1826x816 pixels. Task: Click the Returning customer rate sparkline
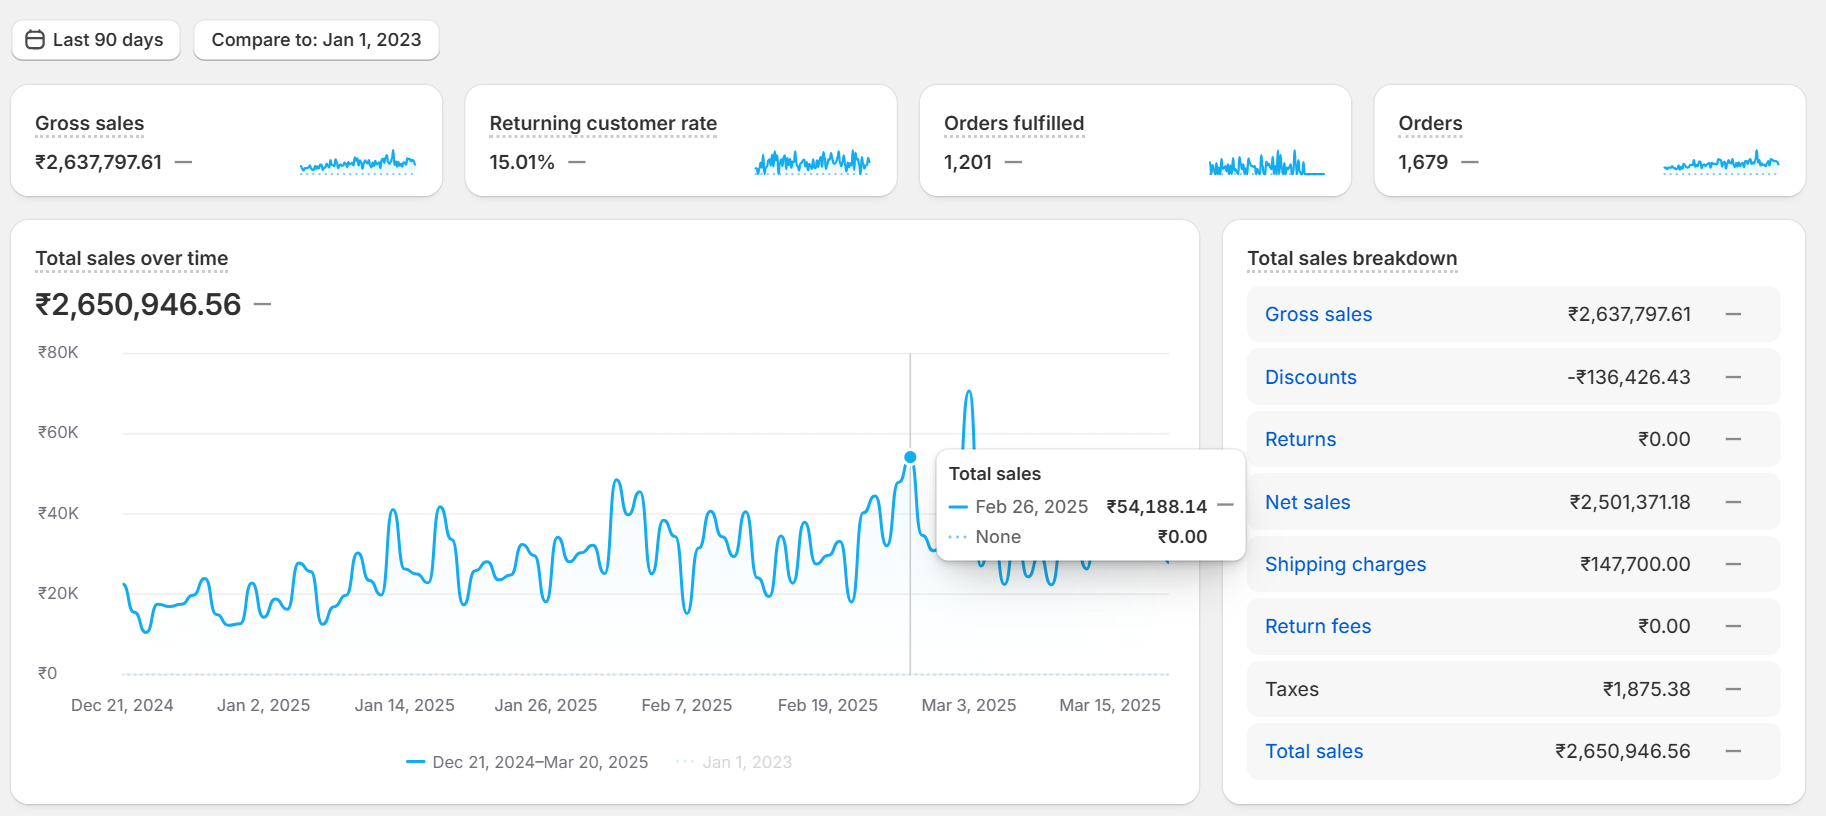click(x=812, y=162)
